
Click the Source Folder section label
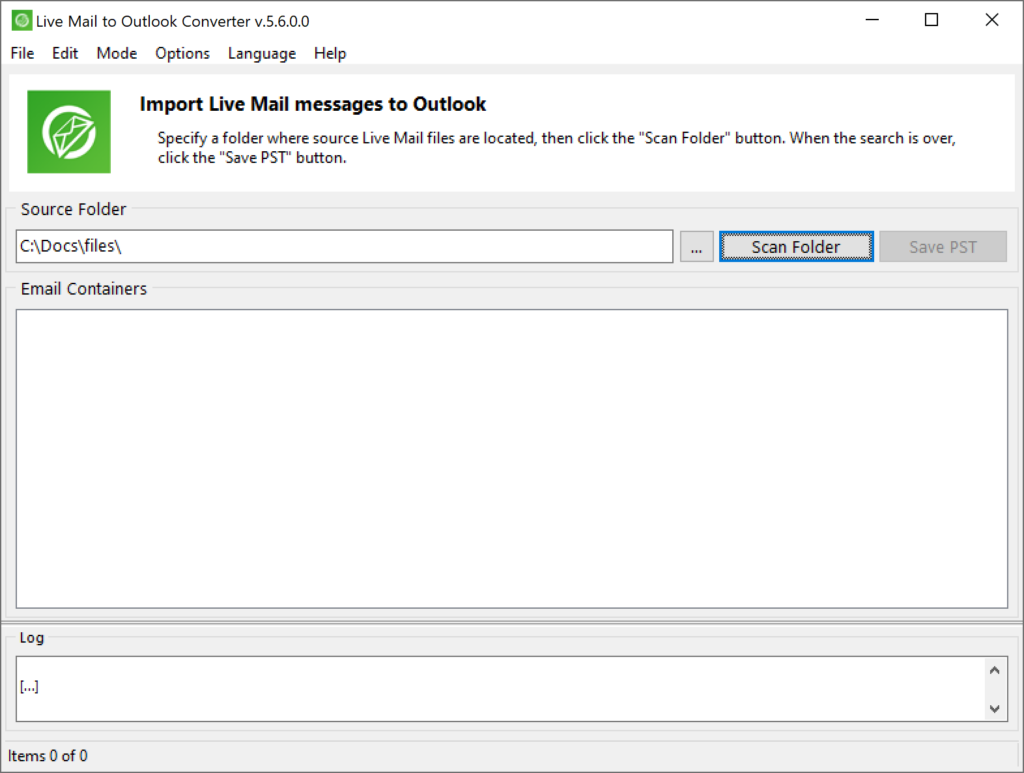(x=72, y=209)
